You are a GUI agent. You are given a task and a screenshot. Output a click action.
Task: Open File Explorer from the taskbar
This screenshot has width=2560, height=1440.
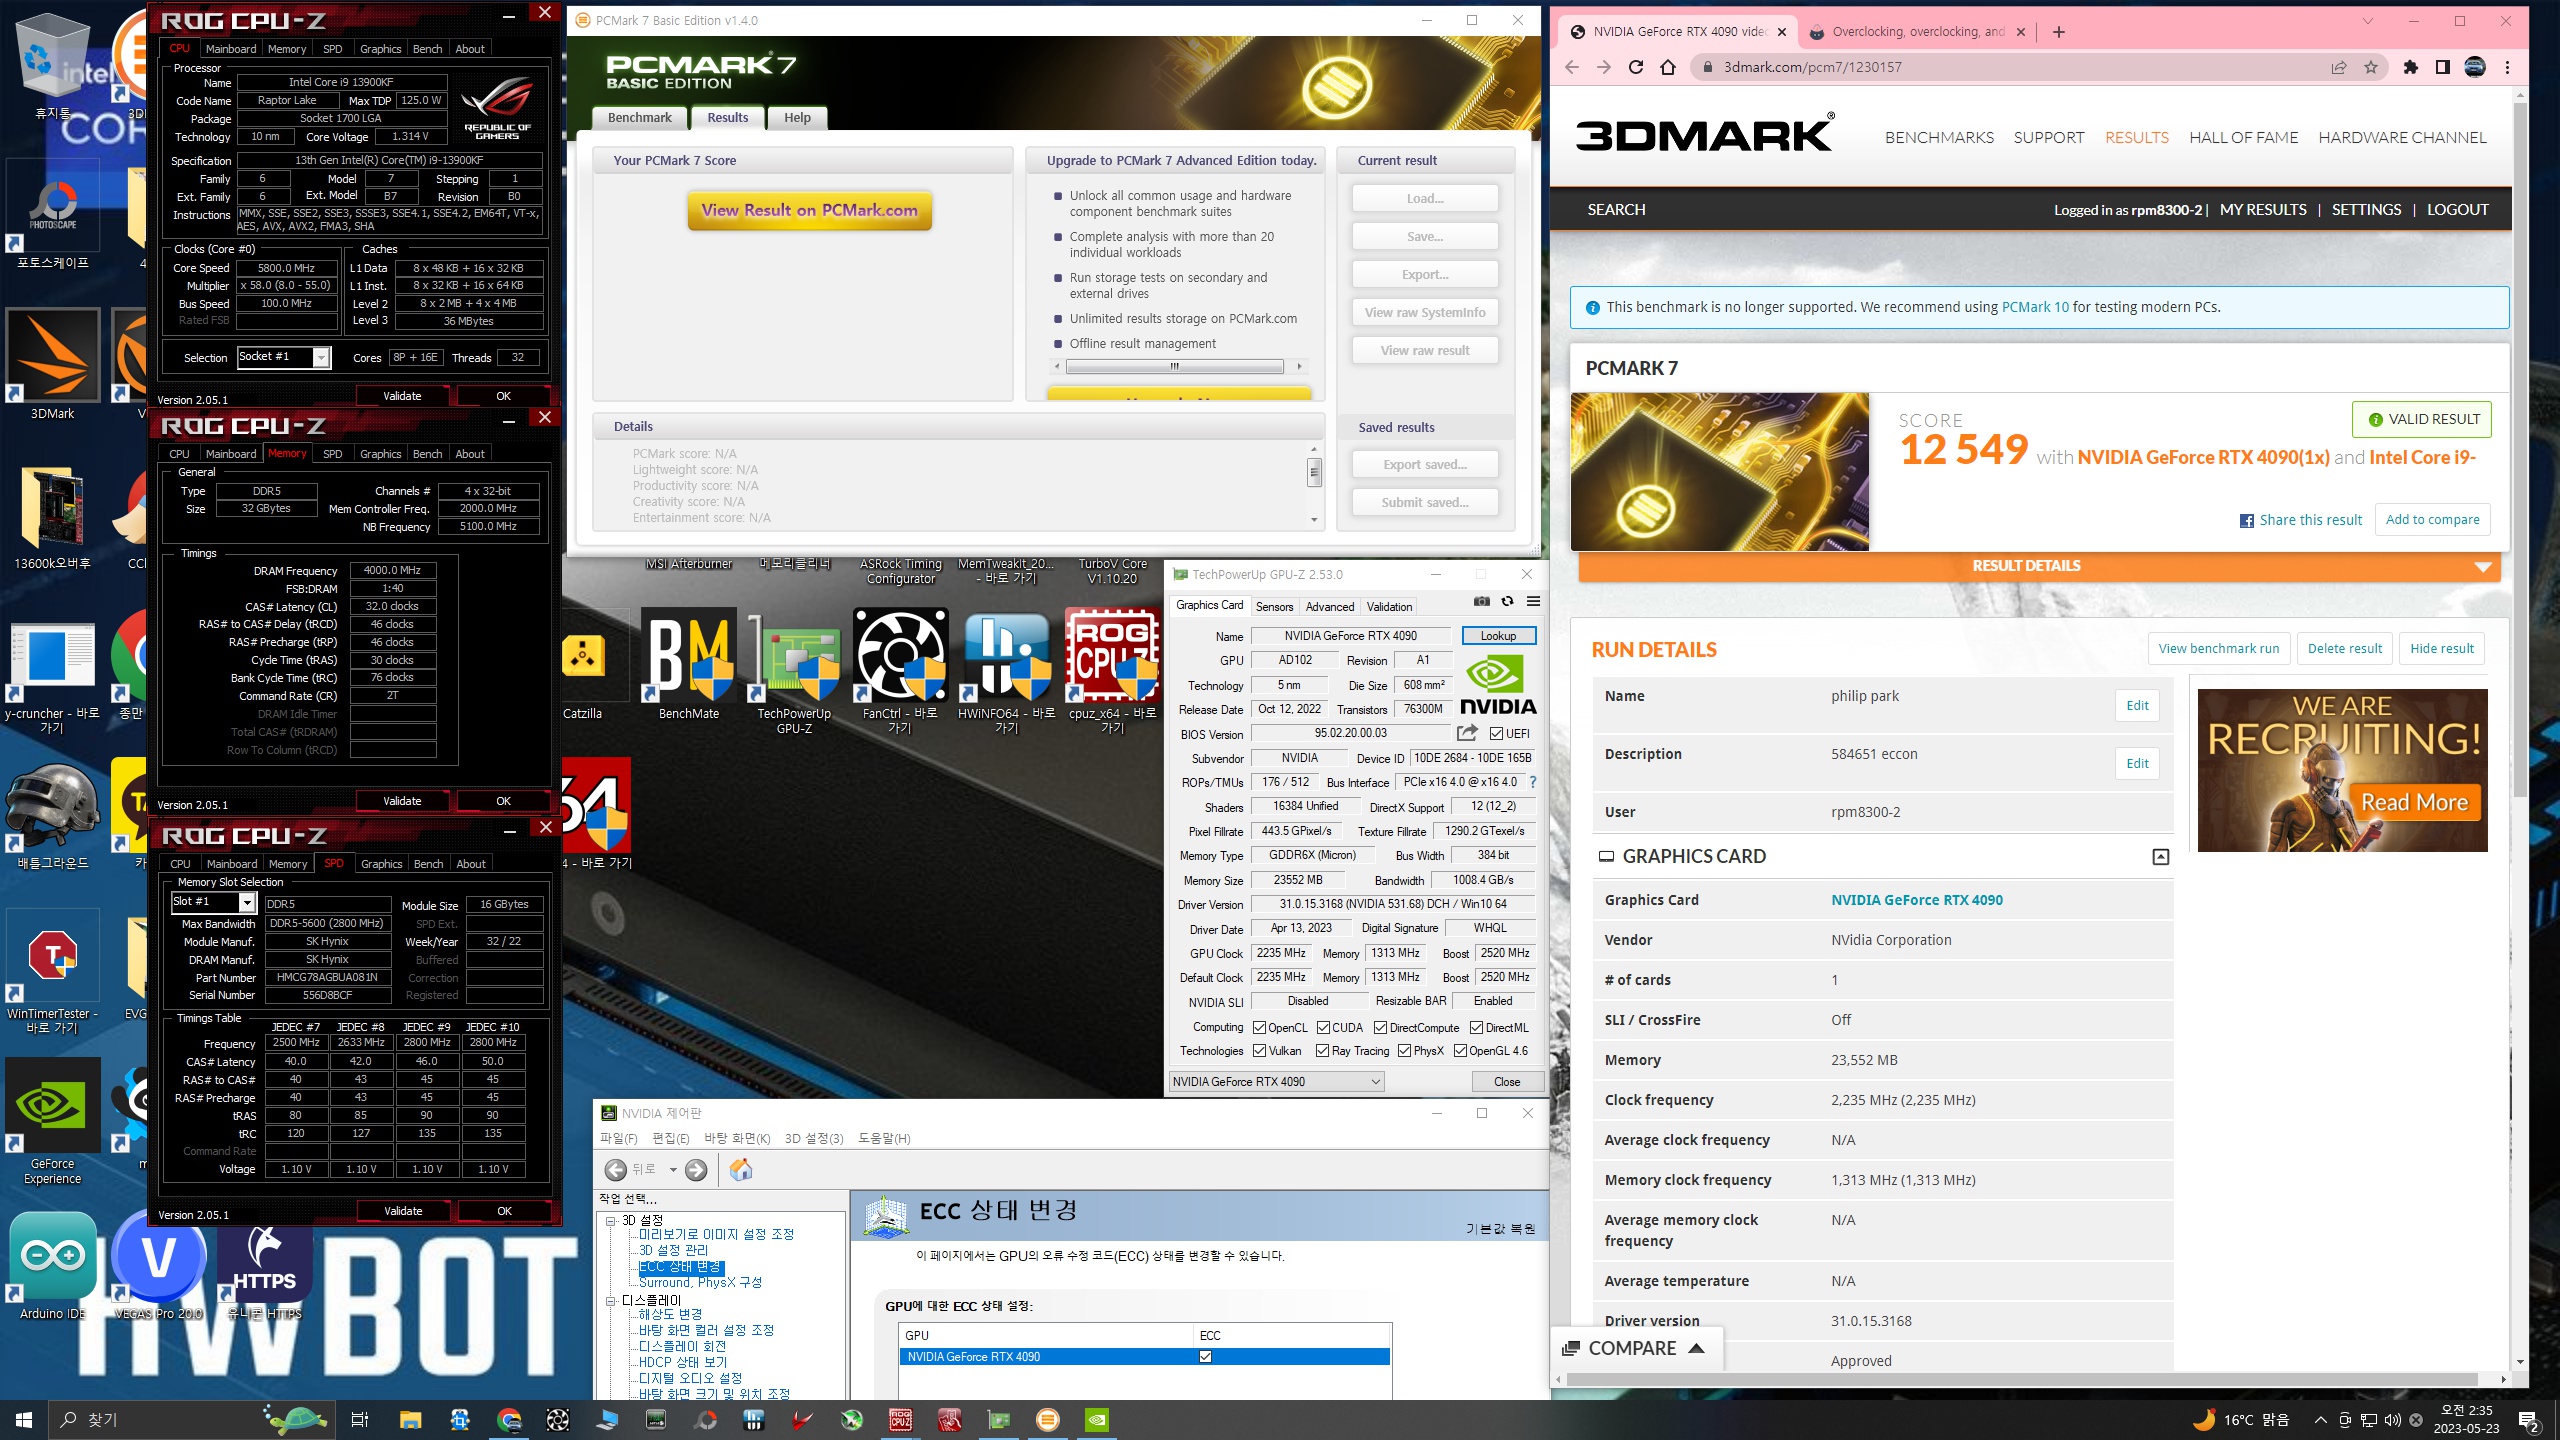click(x=410, y=1420)
